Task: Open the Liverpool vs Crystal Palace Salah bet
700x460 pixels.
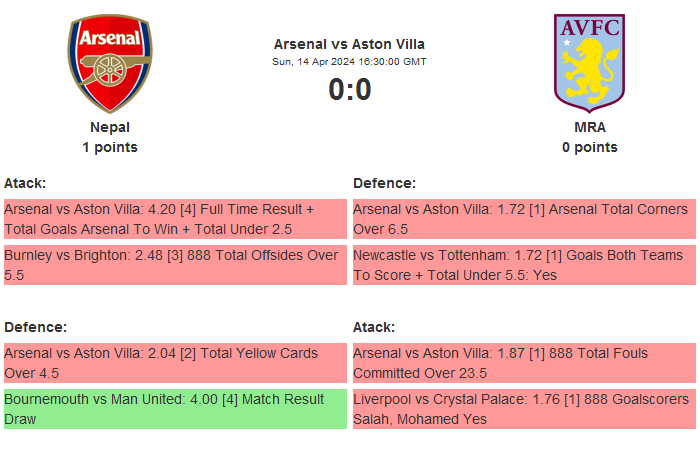Action: click(524, 409)
